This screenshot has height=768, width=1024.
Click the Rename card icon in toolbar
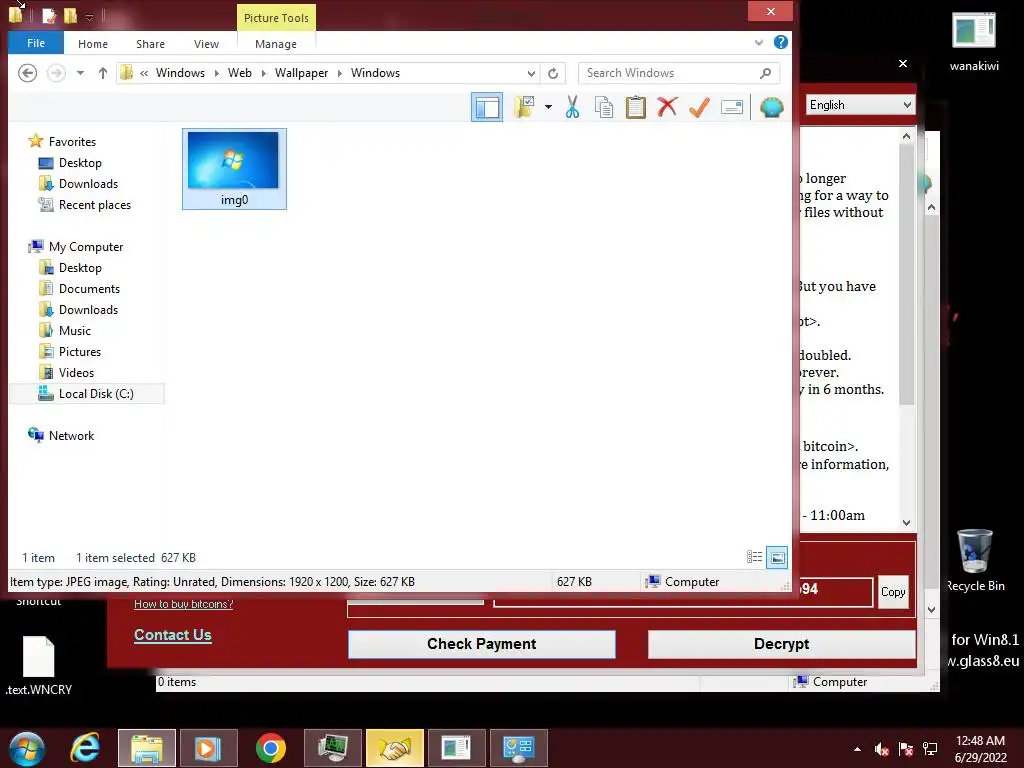(731, 107)
